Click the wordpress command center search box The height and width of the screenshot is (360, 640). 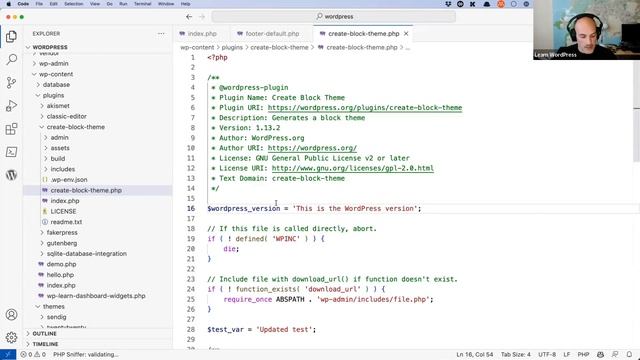point(334,17)
